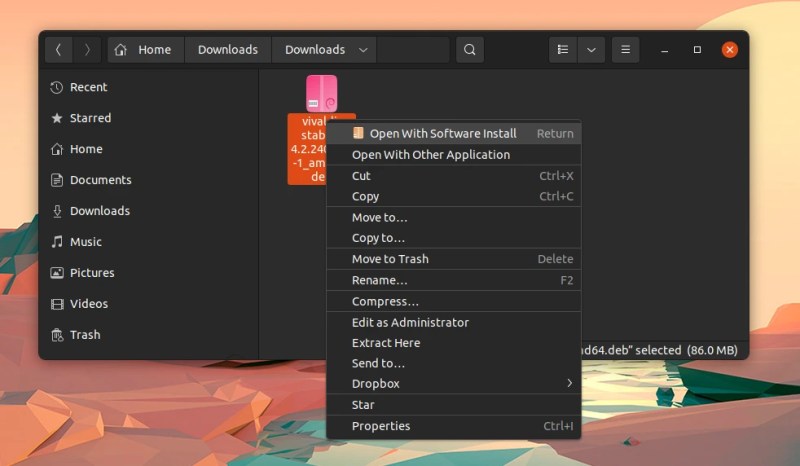Open the Starred sidebar location
Image resolution: width=800 pixels, height=466 pixels.
90,118
